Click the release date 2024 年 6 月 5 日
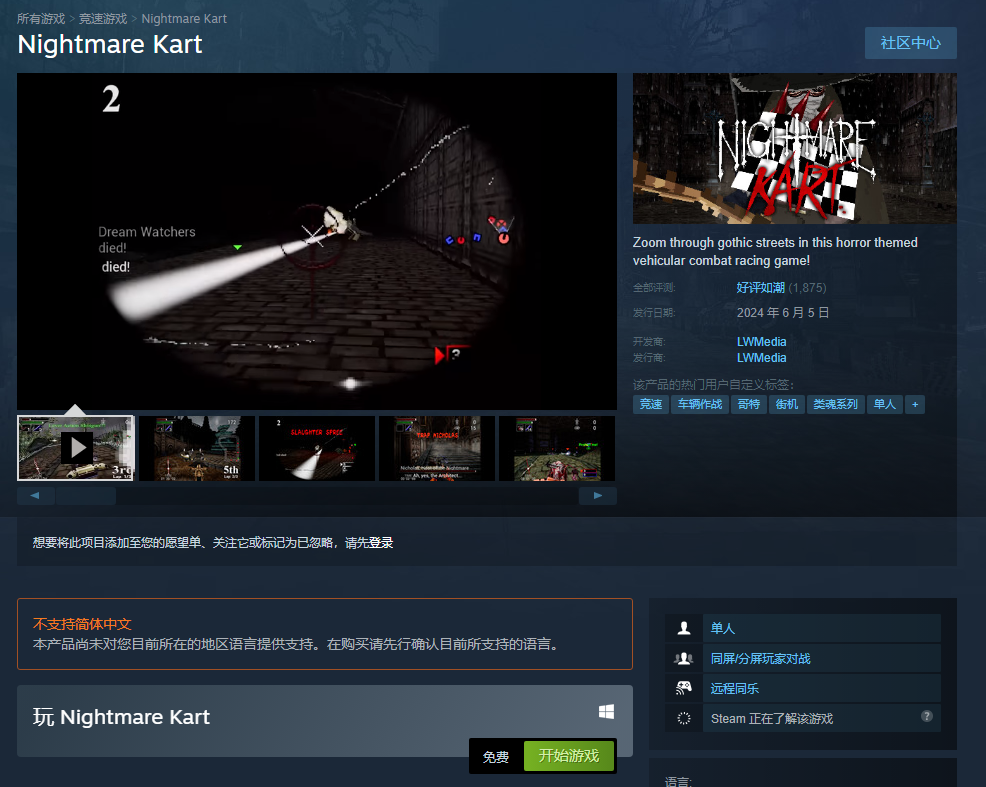 click(783, 312)
